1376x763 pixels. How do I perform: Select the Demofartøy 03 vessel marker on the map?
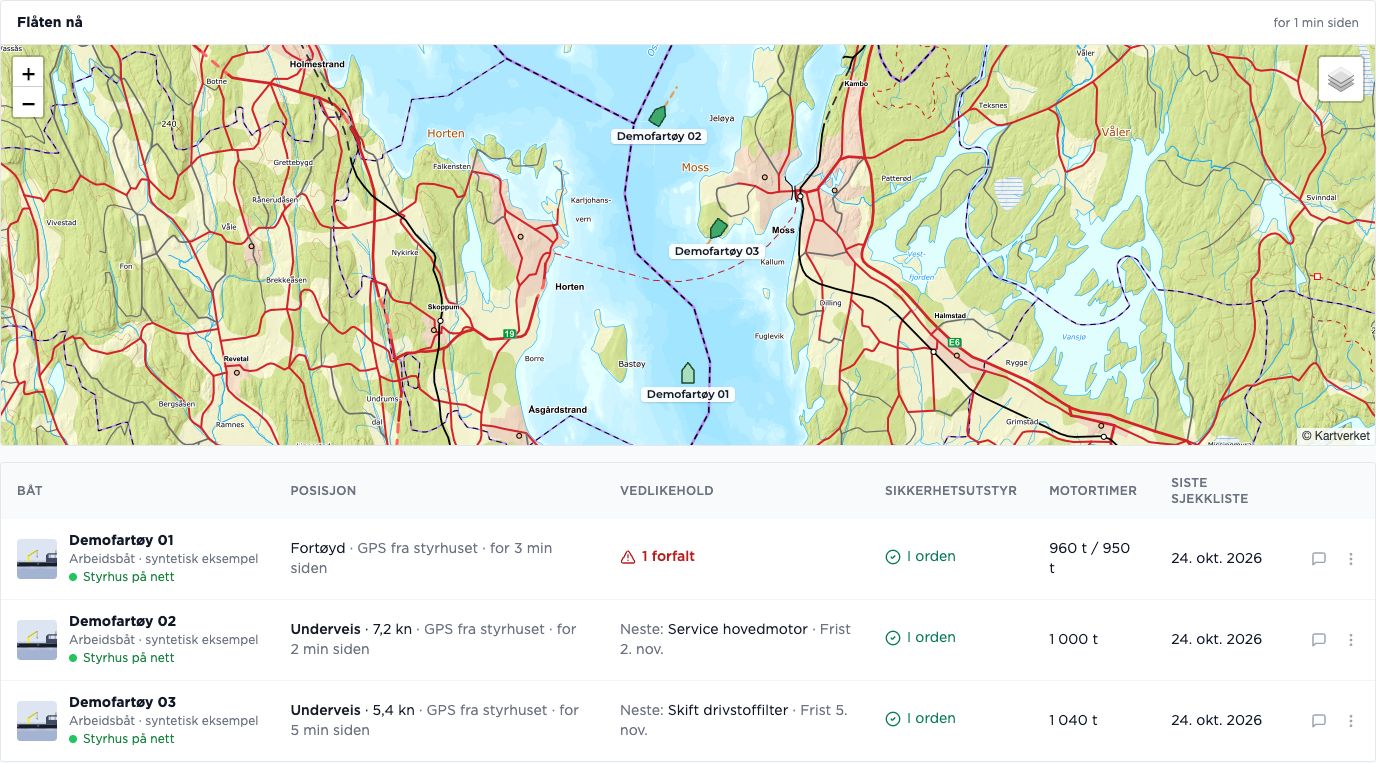[718, 229]
